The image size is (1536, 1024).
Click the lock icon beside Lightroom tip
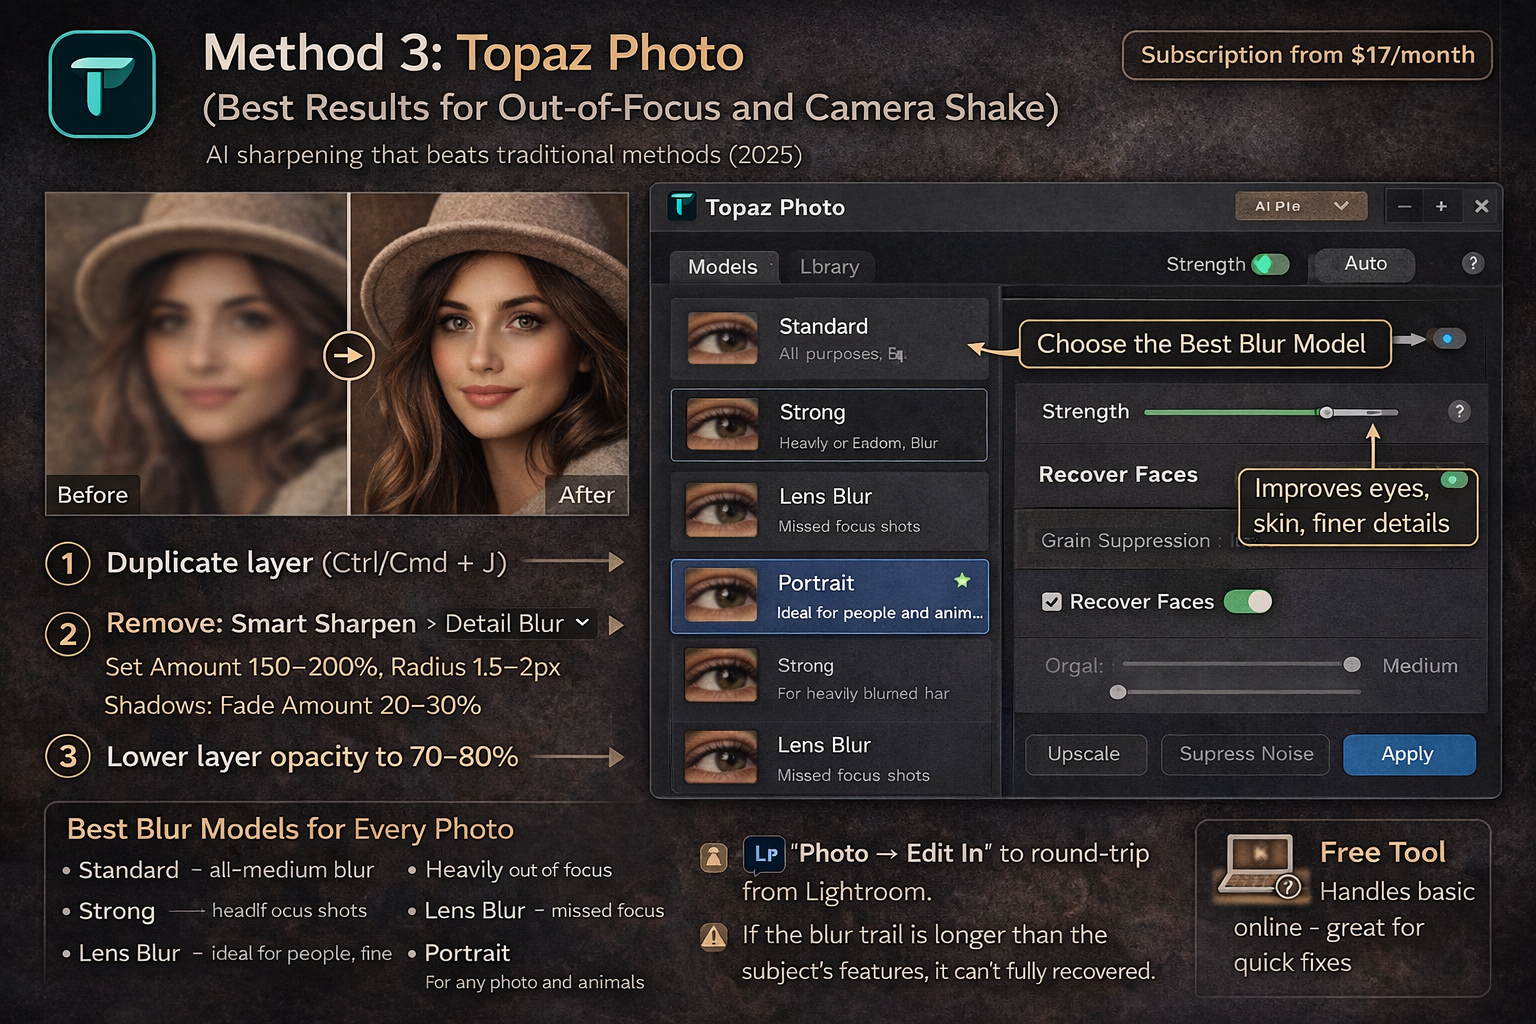tap(714, 856)
